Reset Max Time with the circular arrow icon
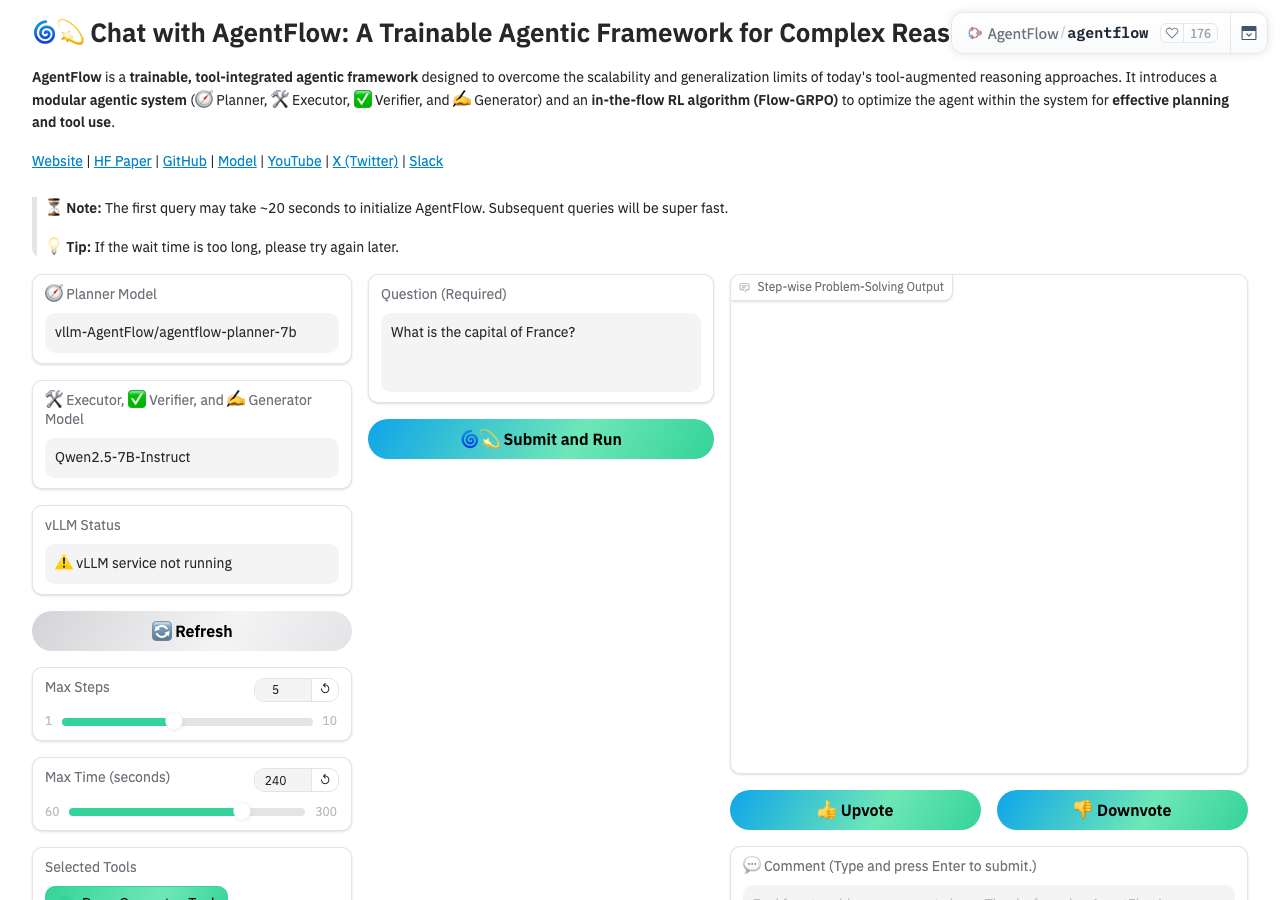 click(x=325, y=780)
